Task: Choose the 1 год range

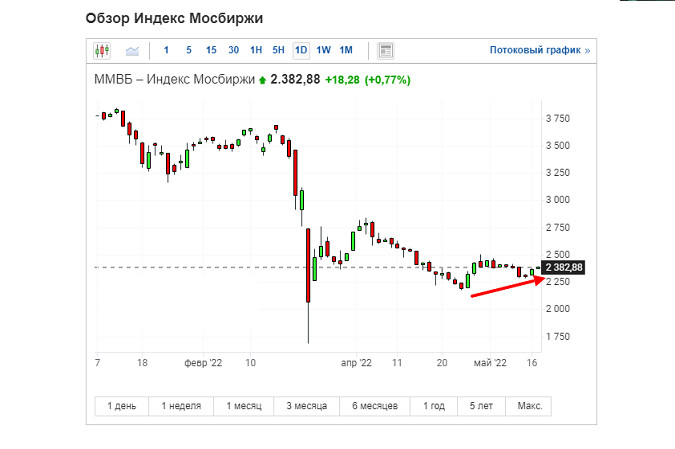Action: pyautogui.click(x=433, y=406)
